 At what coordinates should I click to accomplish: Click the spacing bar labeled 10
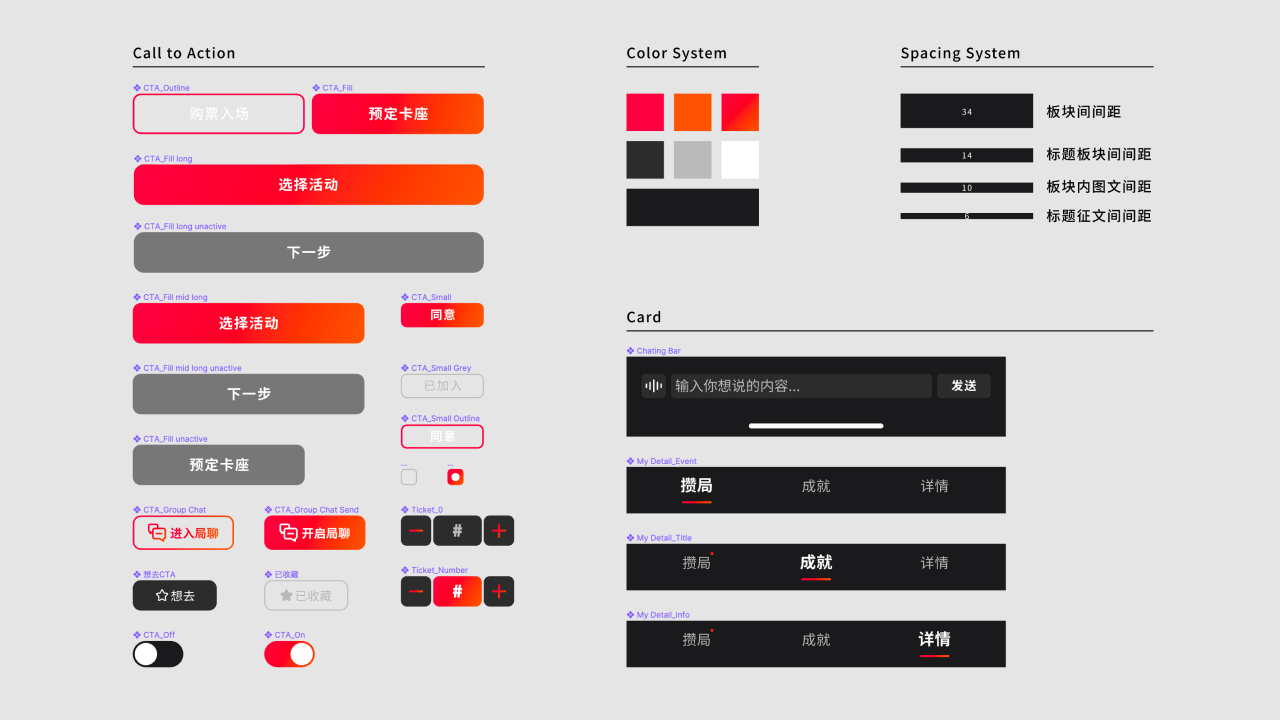click(967, 188)
